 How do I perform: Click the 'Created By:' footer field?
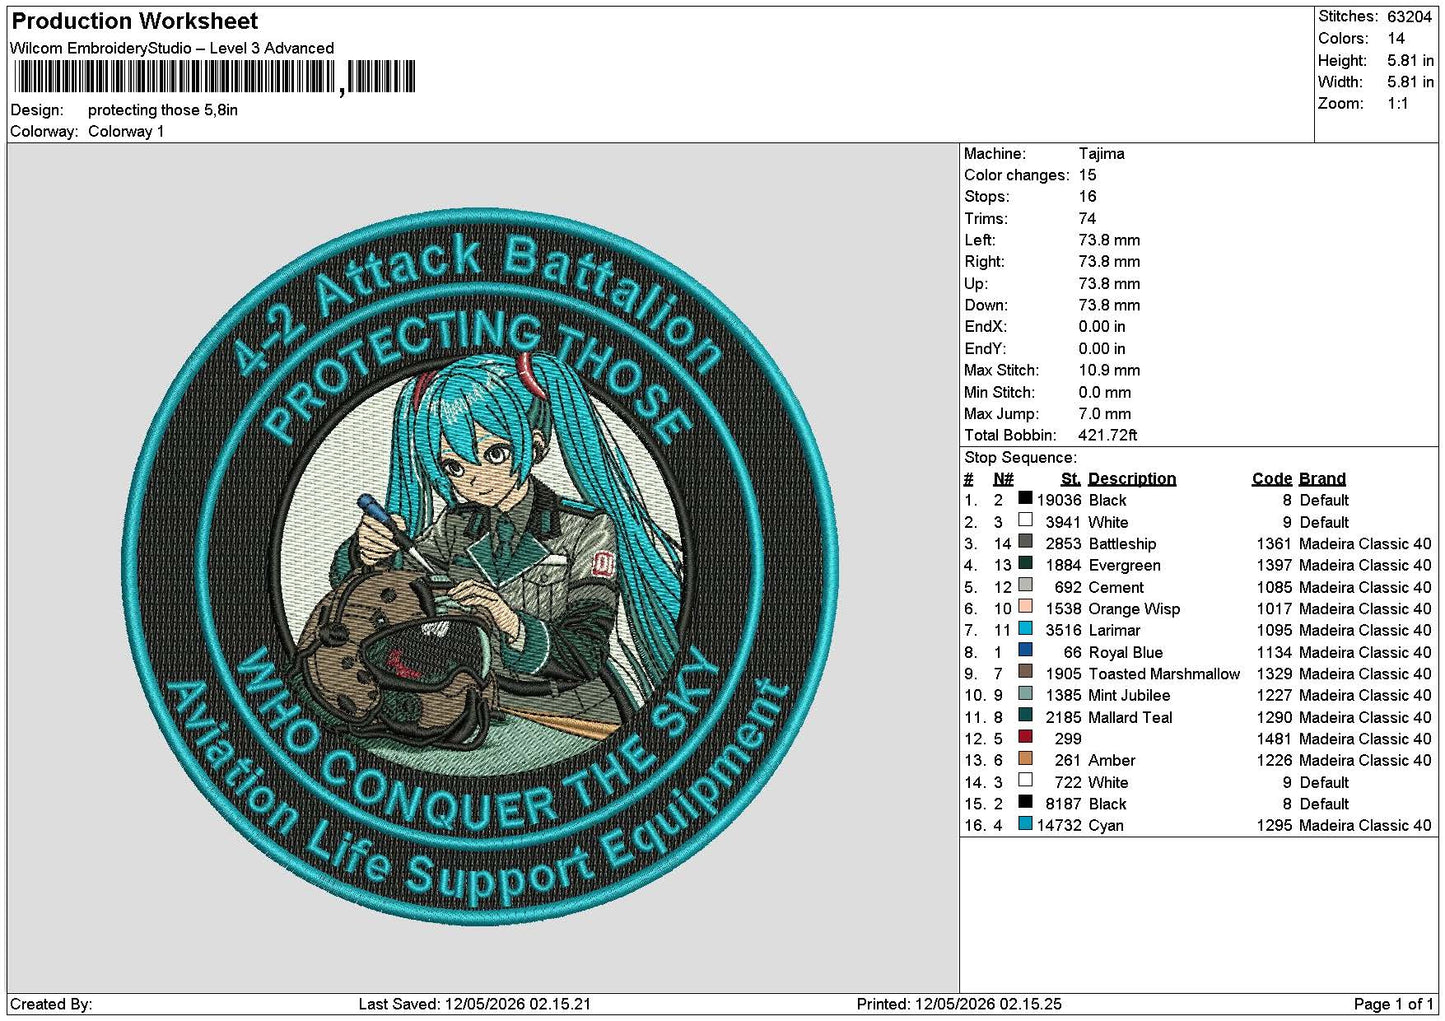pyautogui.click(x=51, y=1004)
